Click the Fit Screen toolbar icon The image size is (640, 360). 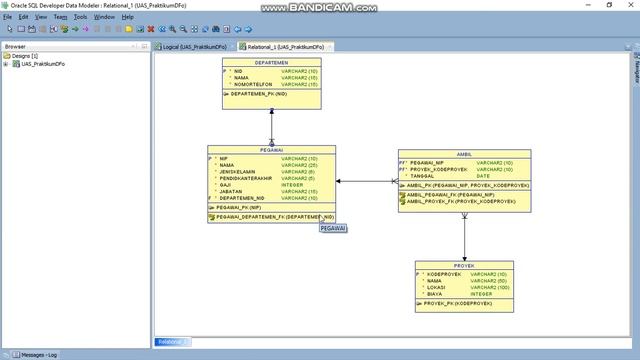click(x=194, y=29)
